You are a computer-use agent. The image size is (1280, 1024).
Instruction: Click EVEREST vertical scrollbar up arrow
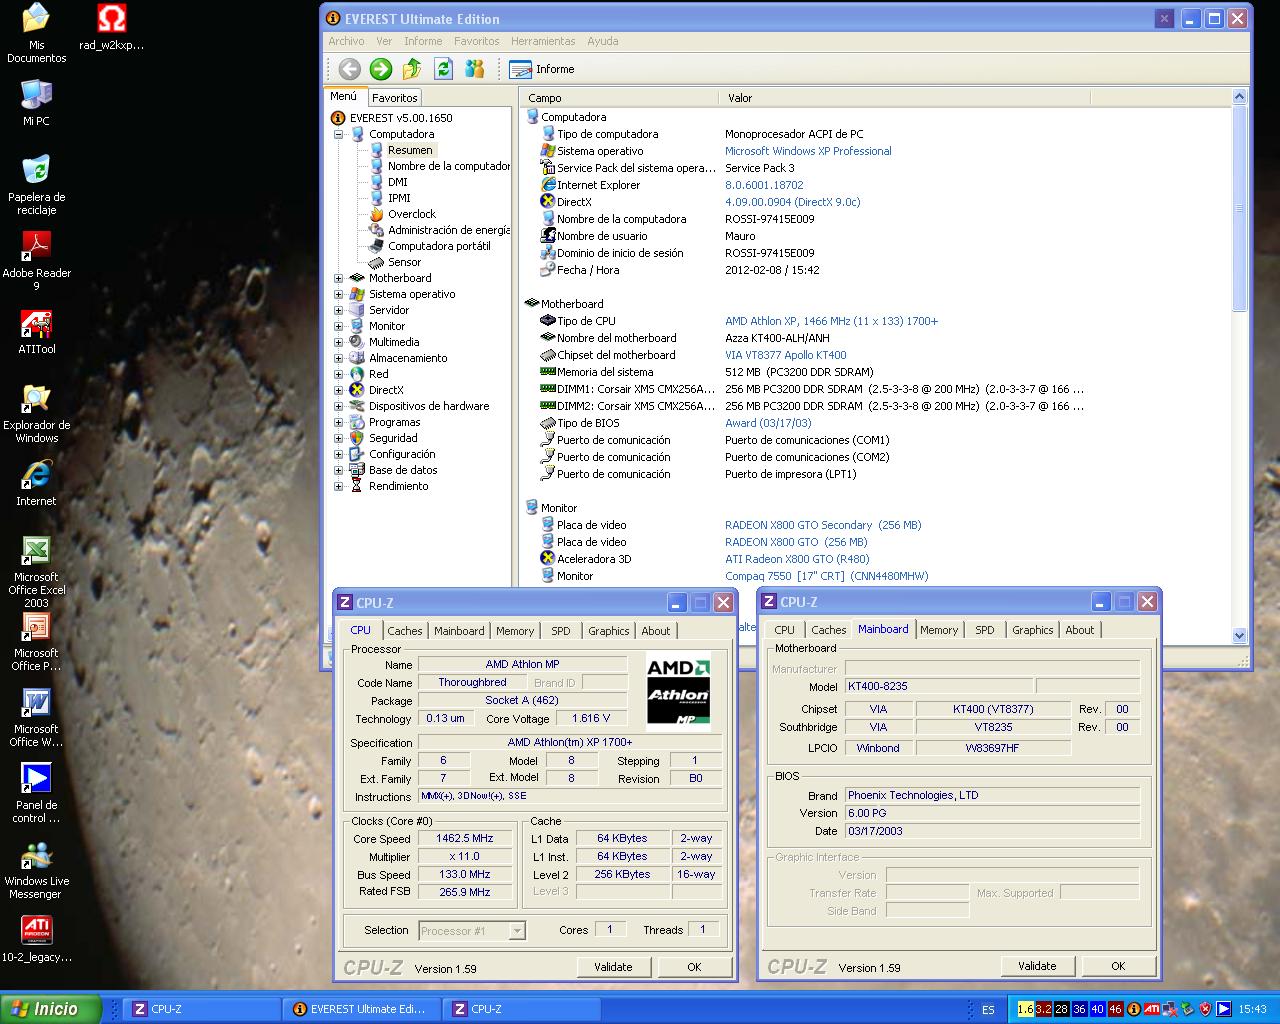pos(1240,97)
